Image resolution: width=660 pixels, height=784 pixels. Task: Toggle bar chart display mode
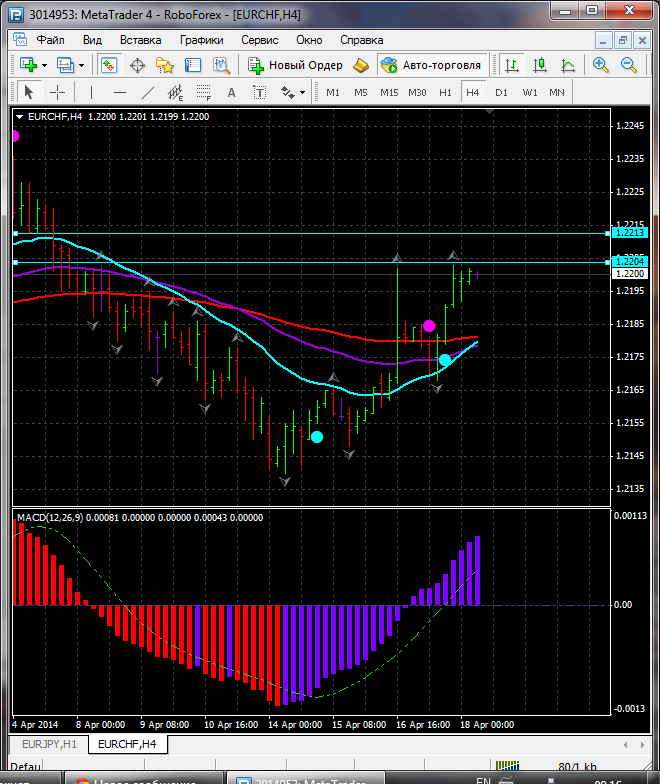tap(512, 65)
